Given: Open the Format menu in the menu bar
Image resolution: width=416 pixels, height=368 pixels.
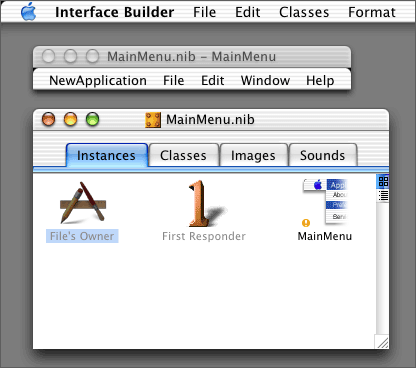Looking at the screenshot, I should (x=372, y=12).
